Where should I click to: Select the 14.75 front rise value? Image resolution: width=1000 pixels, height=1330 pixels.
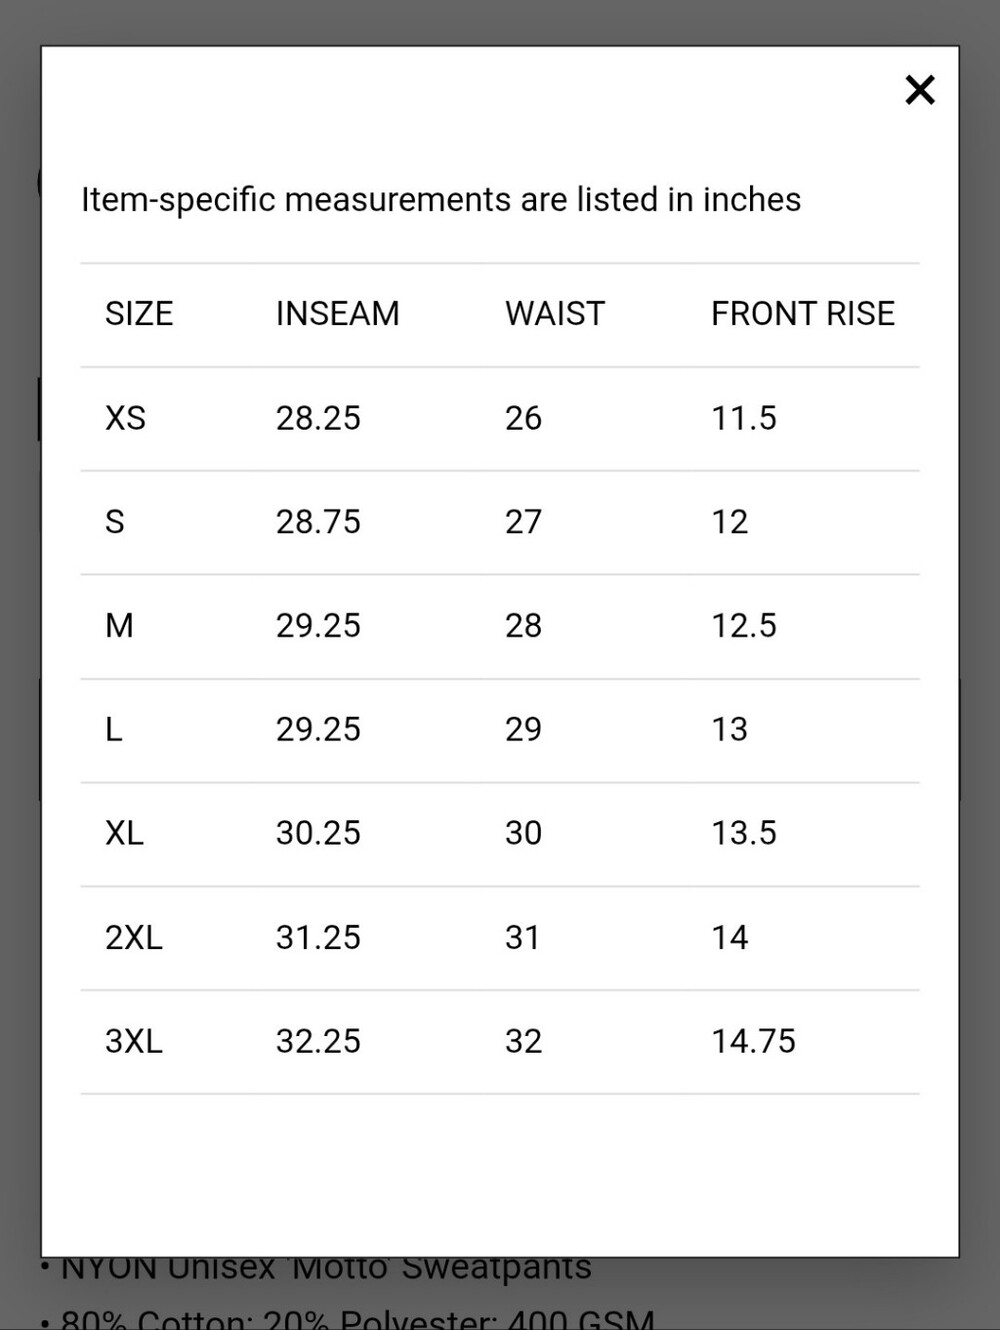coord(753,1042)
